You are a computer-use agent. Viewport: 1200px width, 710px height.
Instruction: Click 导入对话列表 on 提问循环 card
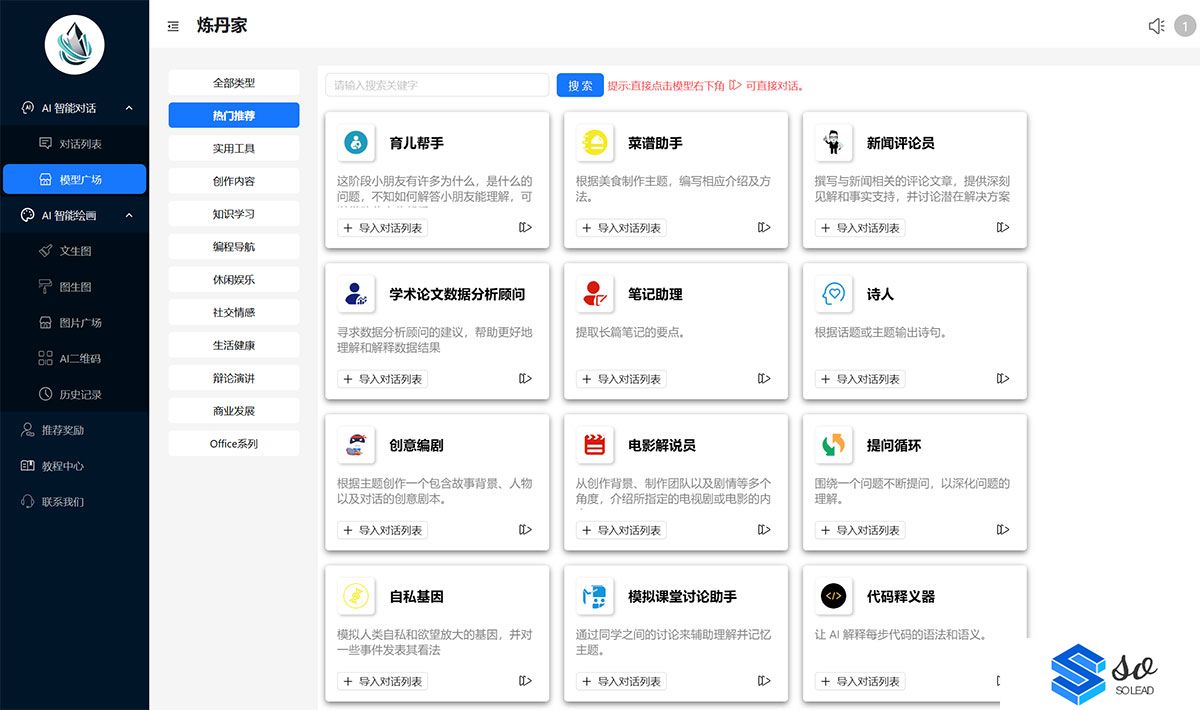click(x=860, y=530)
